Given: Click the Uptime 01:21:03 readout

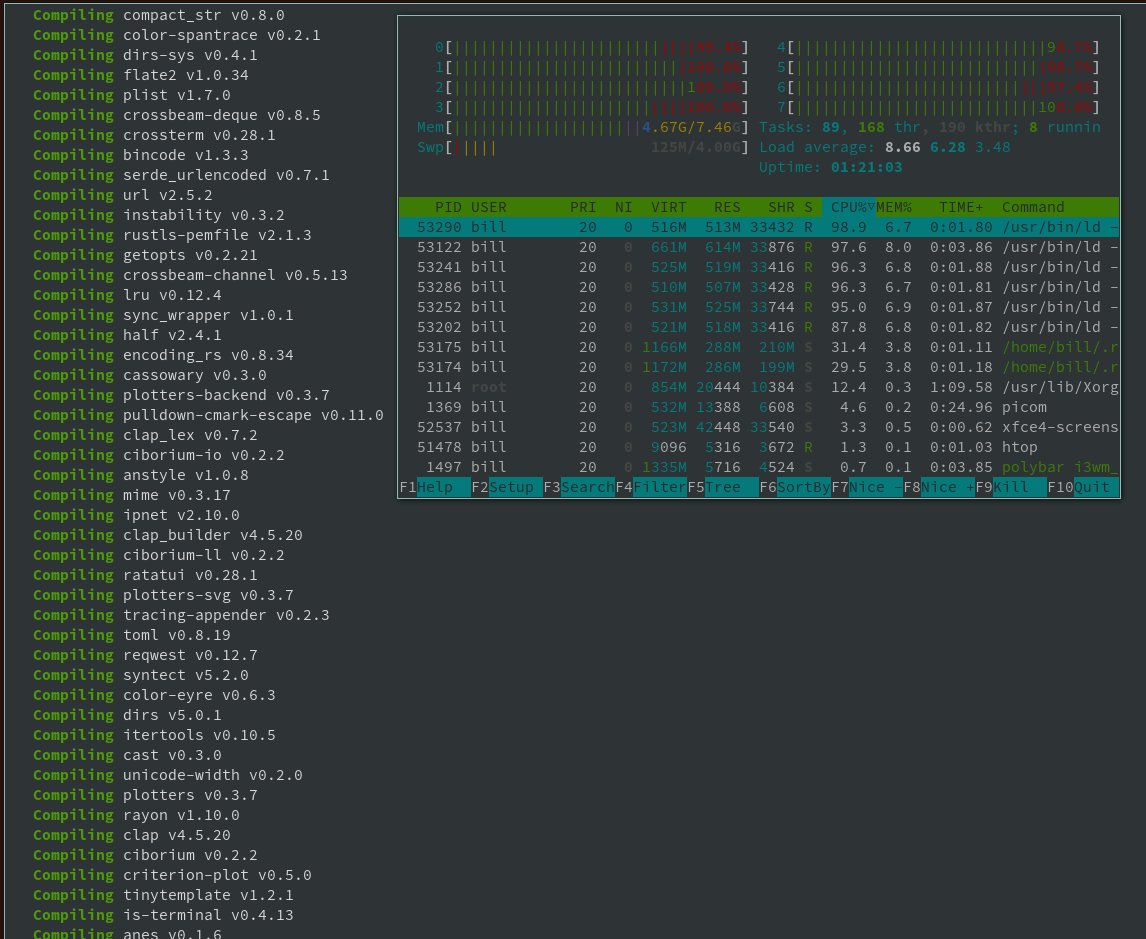Looking at the screenshot, I should click(x=830, y=167).
